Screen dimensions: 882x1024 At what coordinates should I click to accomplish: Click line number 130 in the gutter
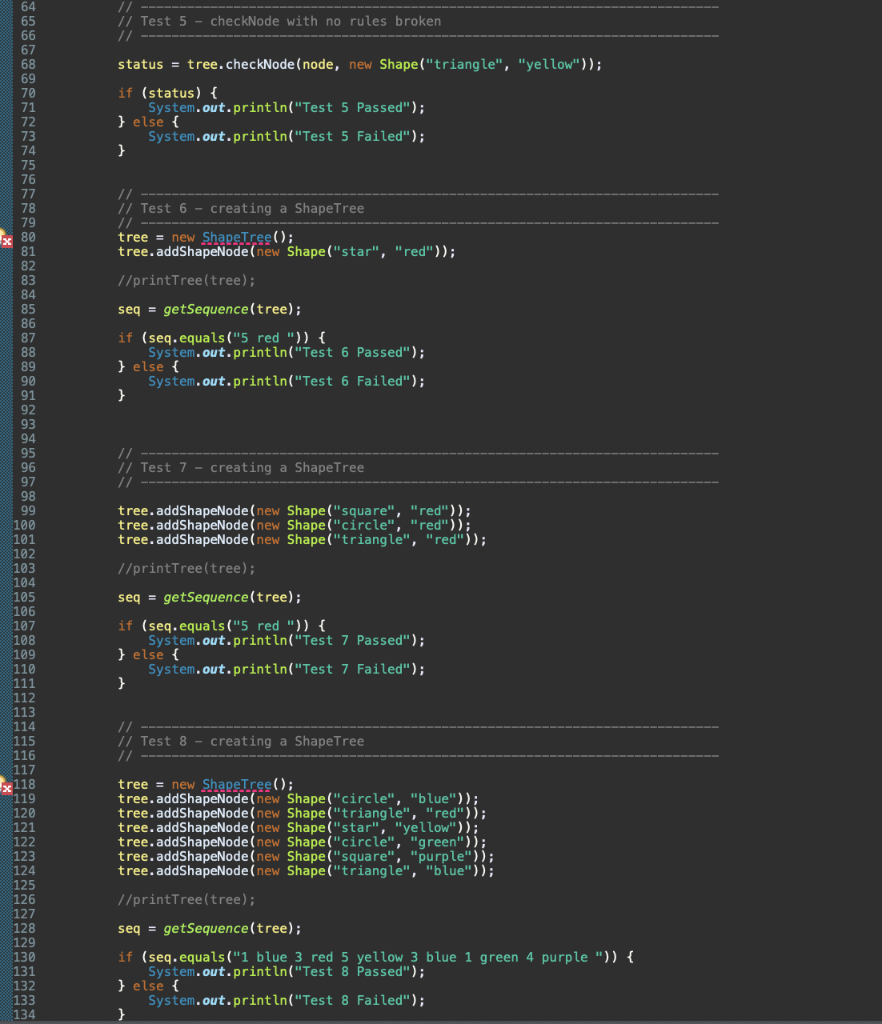[27, 957]
